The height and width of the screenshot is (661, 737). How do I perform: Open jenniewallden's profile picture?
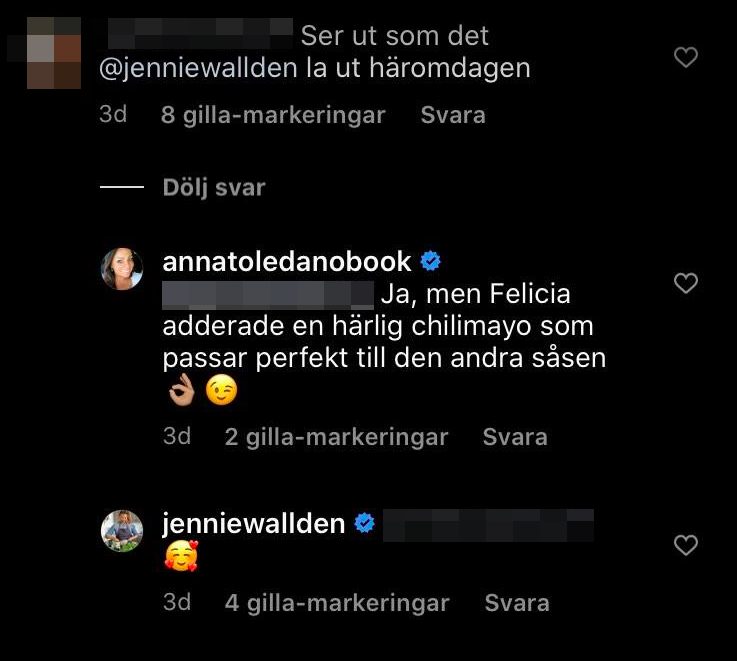click(122, 531)
